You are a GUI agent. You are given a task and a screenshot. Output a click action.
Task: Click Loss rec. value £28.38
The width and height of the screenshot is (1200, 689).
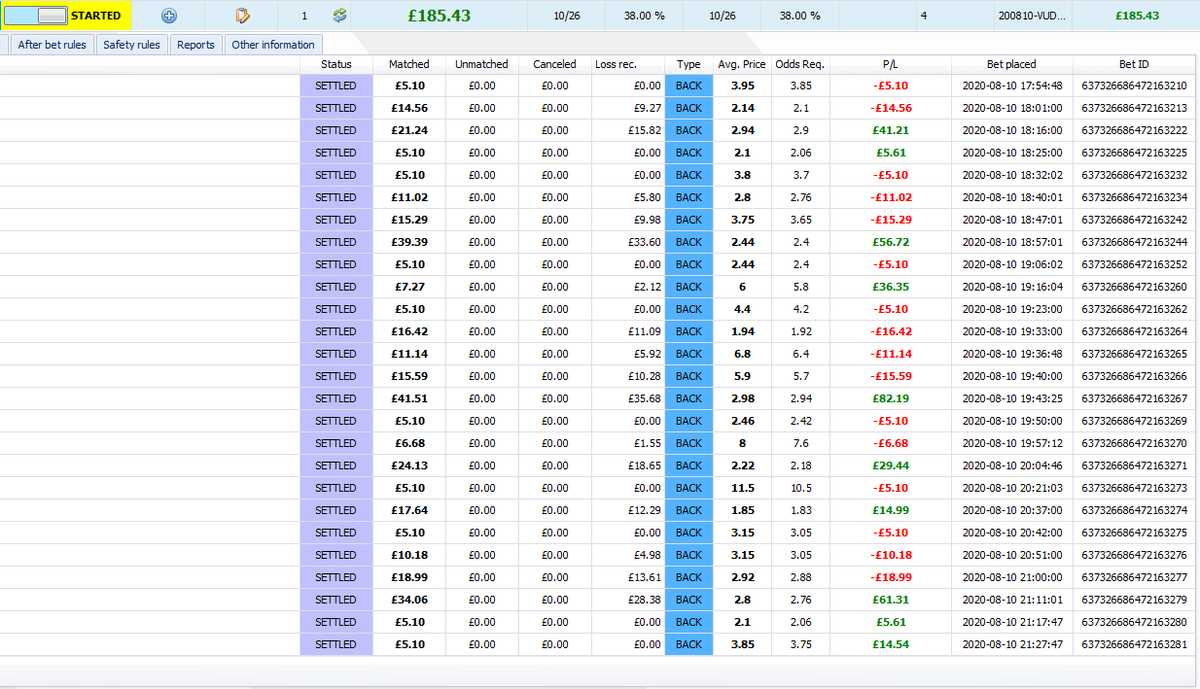click(x=644, y=600)
